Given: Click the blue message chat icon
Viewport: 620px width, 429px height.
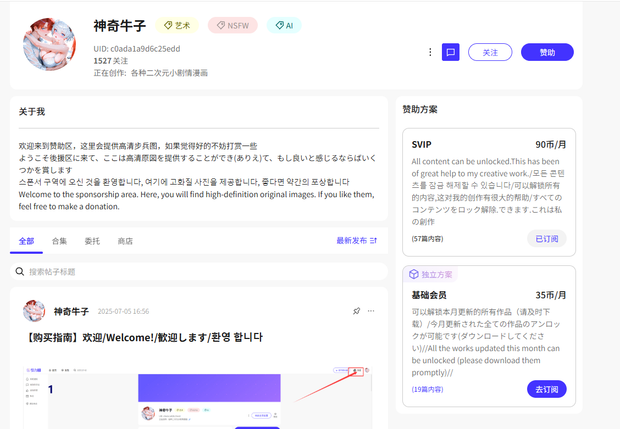Looking at the screenshot, I should pos(450,52).
